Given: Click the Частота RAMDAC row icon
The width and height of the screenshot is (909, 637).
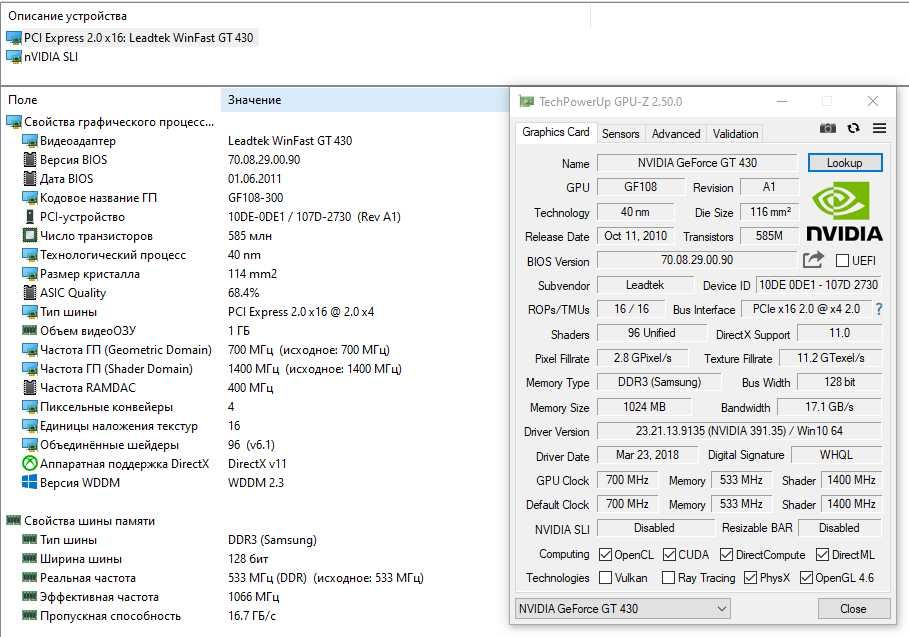Looking at the screenshot, I should [x=30, y=387].
